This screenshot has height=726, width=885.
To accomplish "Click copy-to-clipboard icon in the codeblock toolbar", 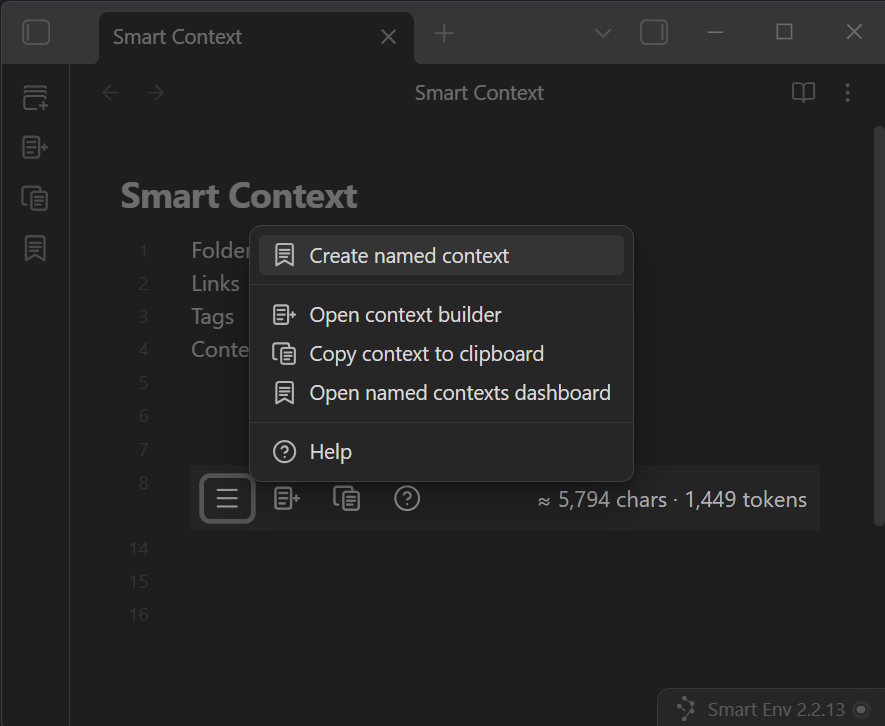I will pos(347,498).
